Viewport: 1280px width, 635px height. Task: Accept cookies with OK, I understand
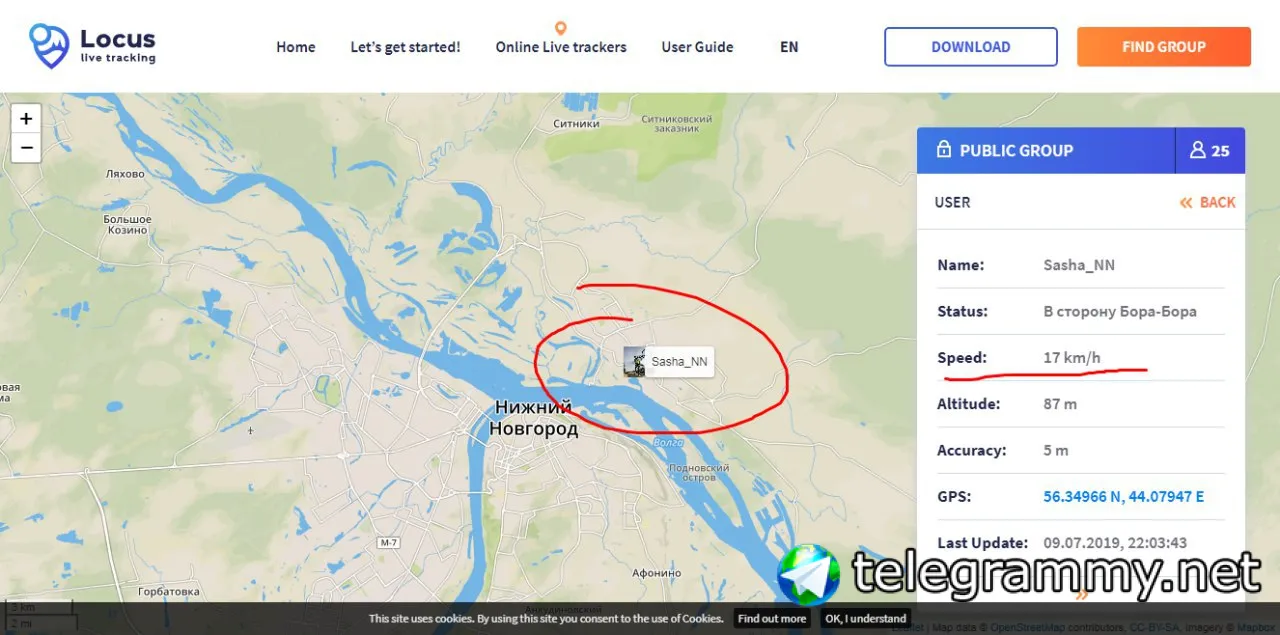click(x=866, y=618)
